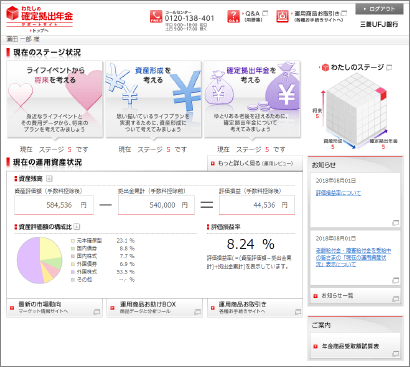
Task: Click orange 外国債券 legend swatch
Action: click(73, 264)
